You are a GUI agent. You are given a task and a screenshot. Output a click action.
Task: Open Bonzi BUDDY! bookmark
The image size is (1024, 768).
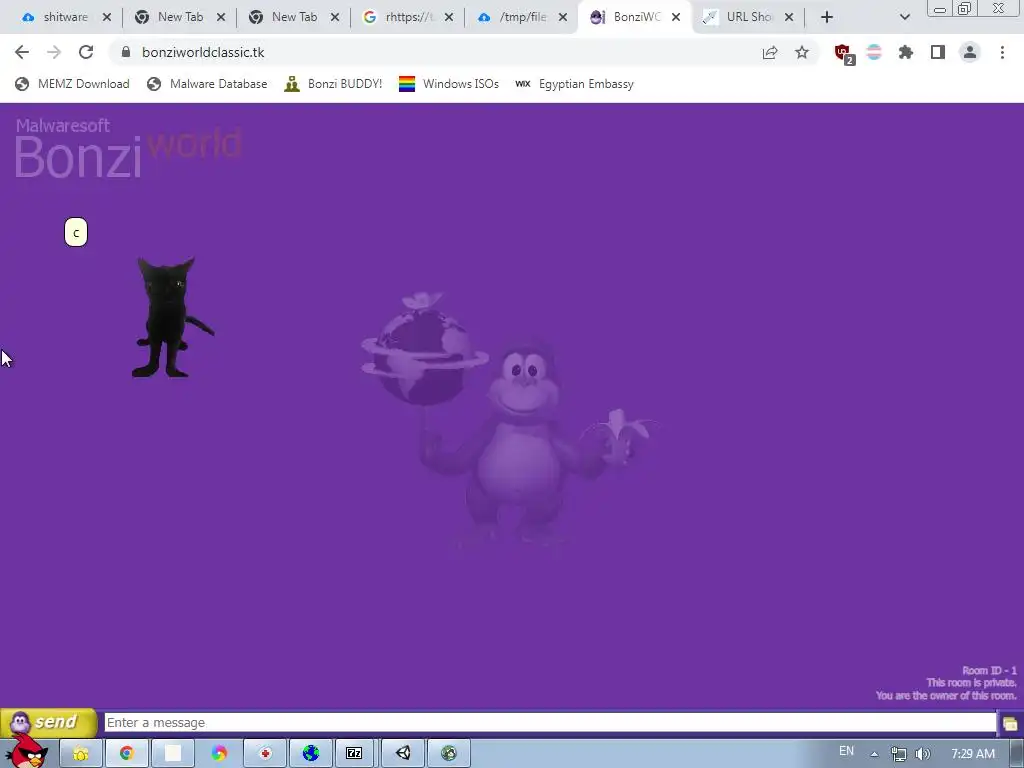tap(334, 84)
